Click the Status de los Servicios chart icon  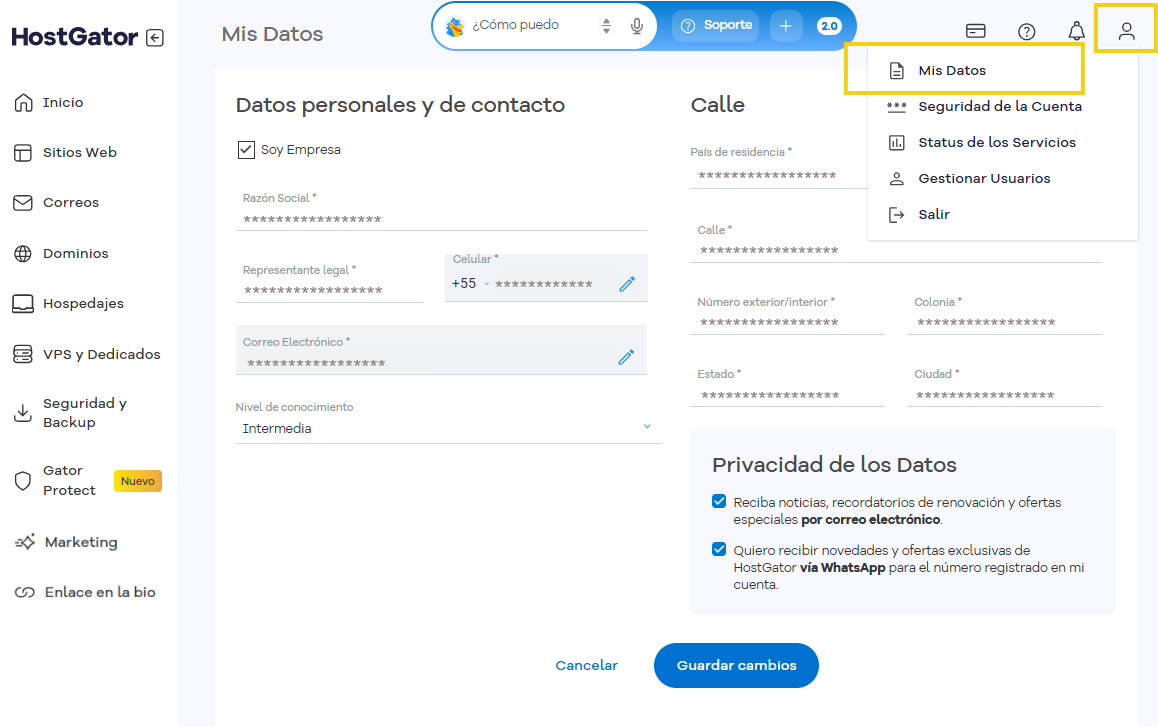click(x=897, y=143)
